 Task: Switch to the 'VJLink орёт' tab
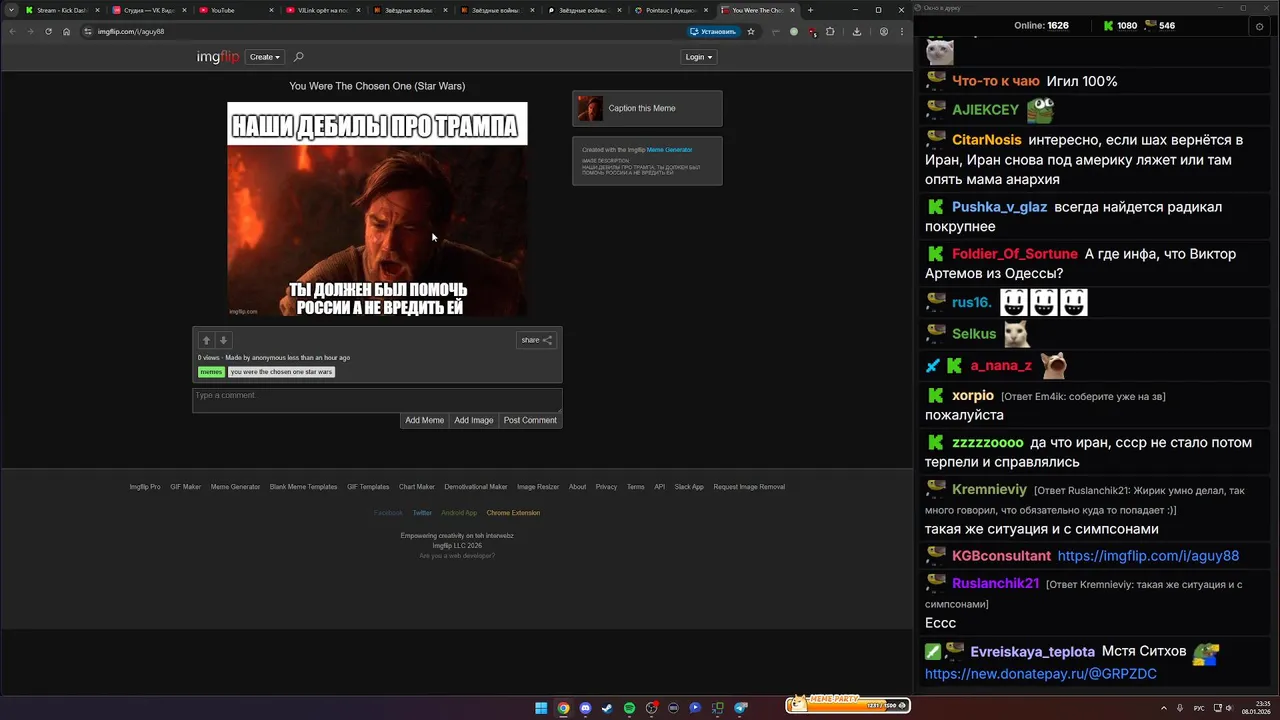pos(321,10)
